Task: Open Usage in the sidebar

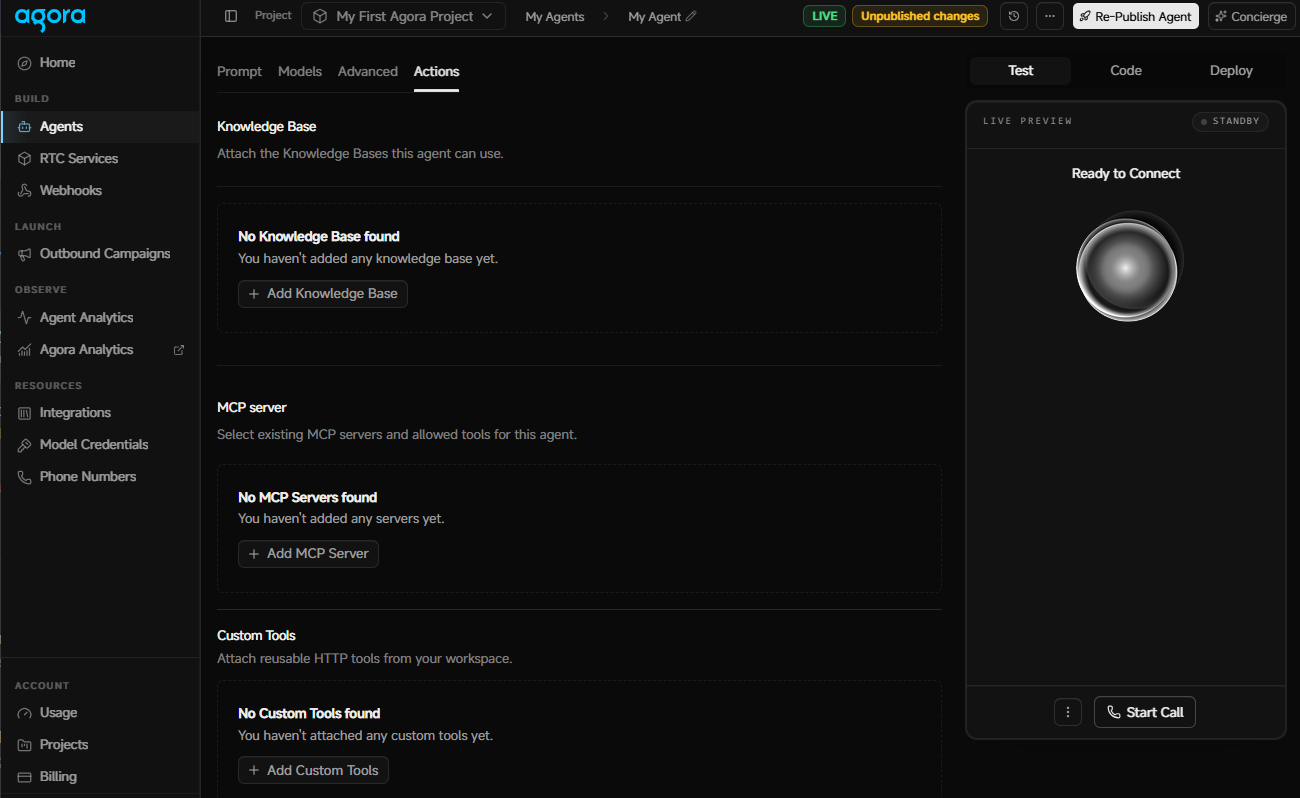Action: (100, 713)
